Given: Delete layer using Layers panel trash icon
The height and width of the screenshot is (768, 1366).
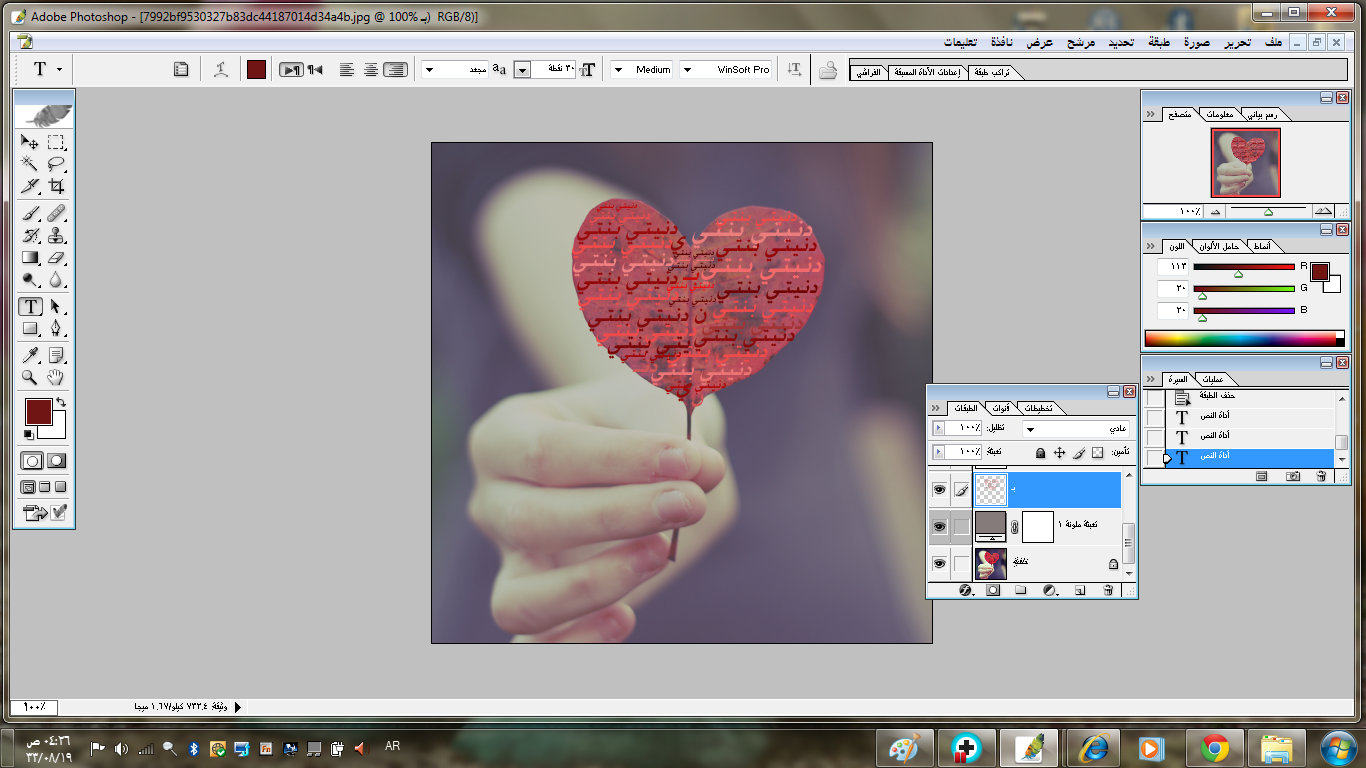Looking at the screenshot, I should click(1108, 591).
